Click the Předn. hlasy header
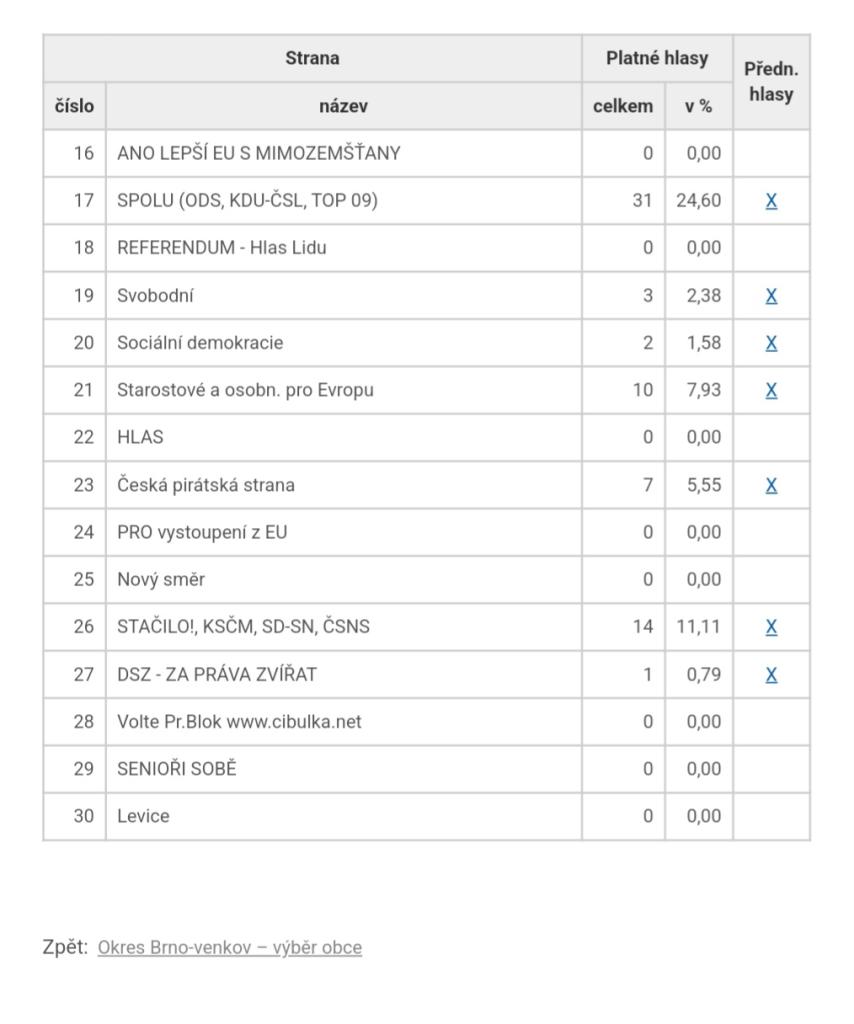 [x=771, y=82]
